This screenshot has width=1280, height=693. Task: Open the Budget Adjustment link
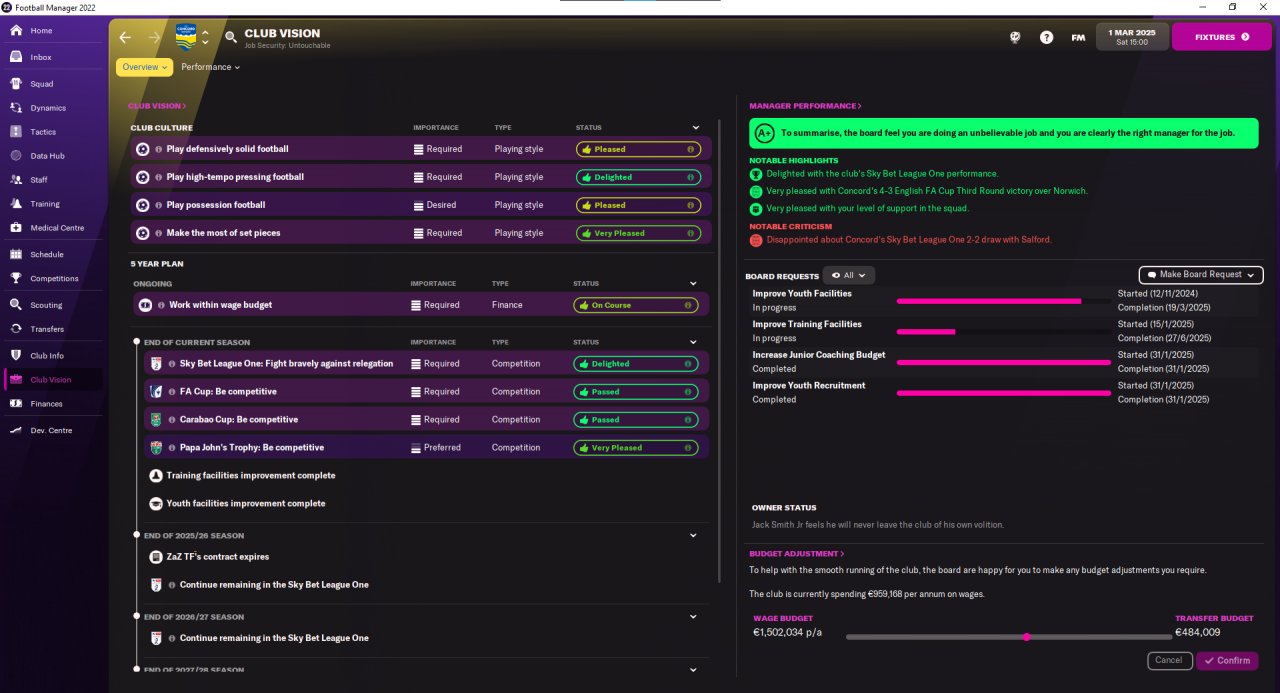click(797, 553)
